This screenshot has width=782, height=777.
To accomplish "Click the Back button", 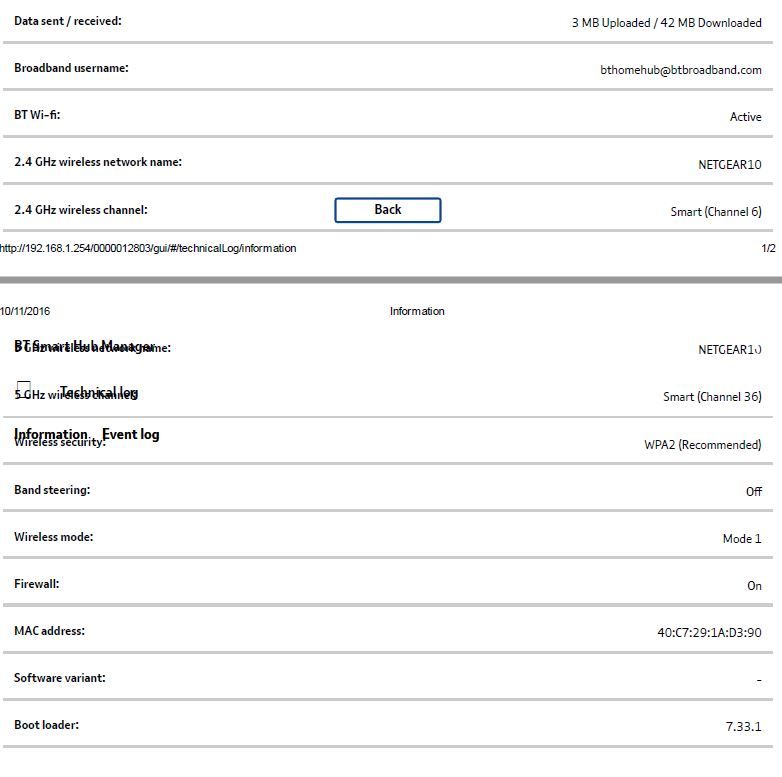I will [x=388, y=210].
